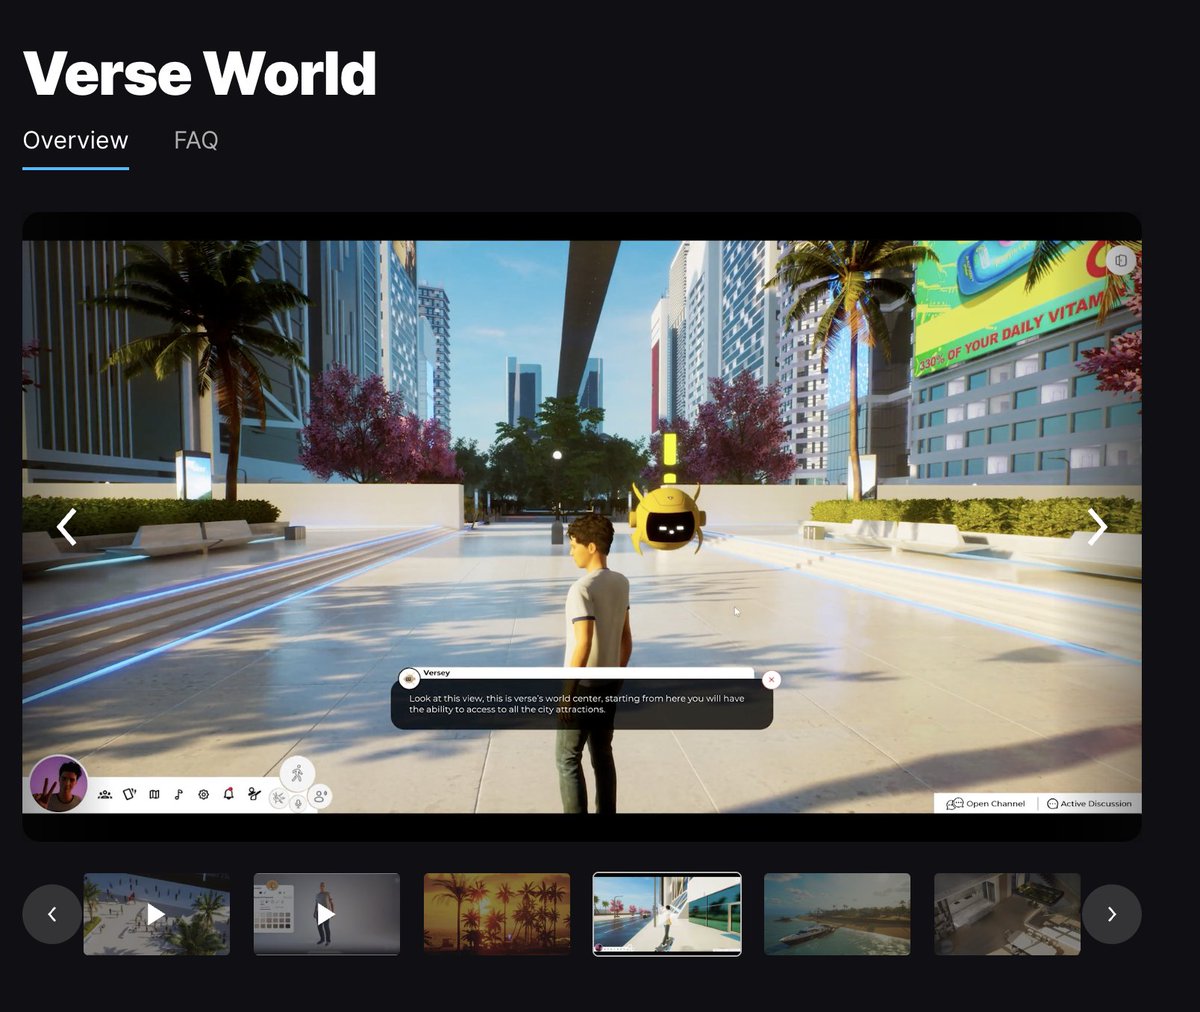This screenshot has height=1012, width=1200.
Task: Click the music note icon
Action: click(179, 794)
